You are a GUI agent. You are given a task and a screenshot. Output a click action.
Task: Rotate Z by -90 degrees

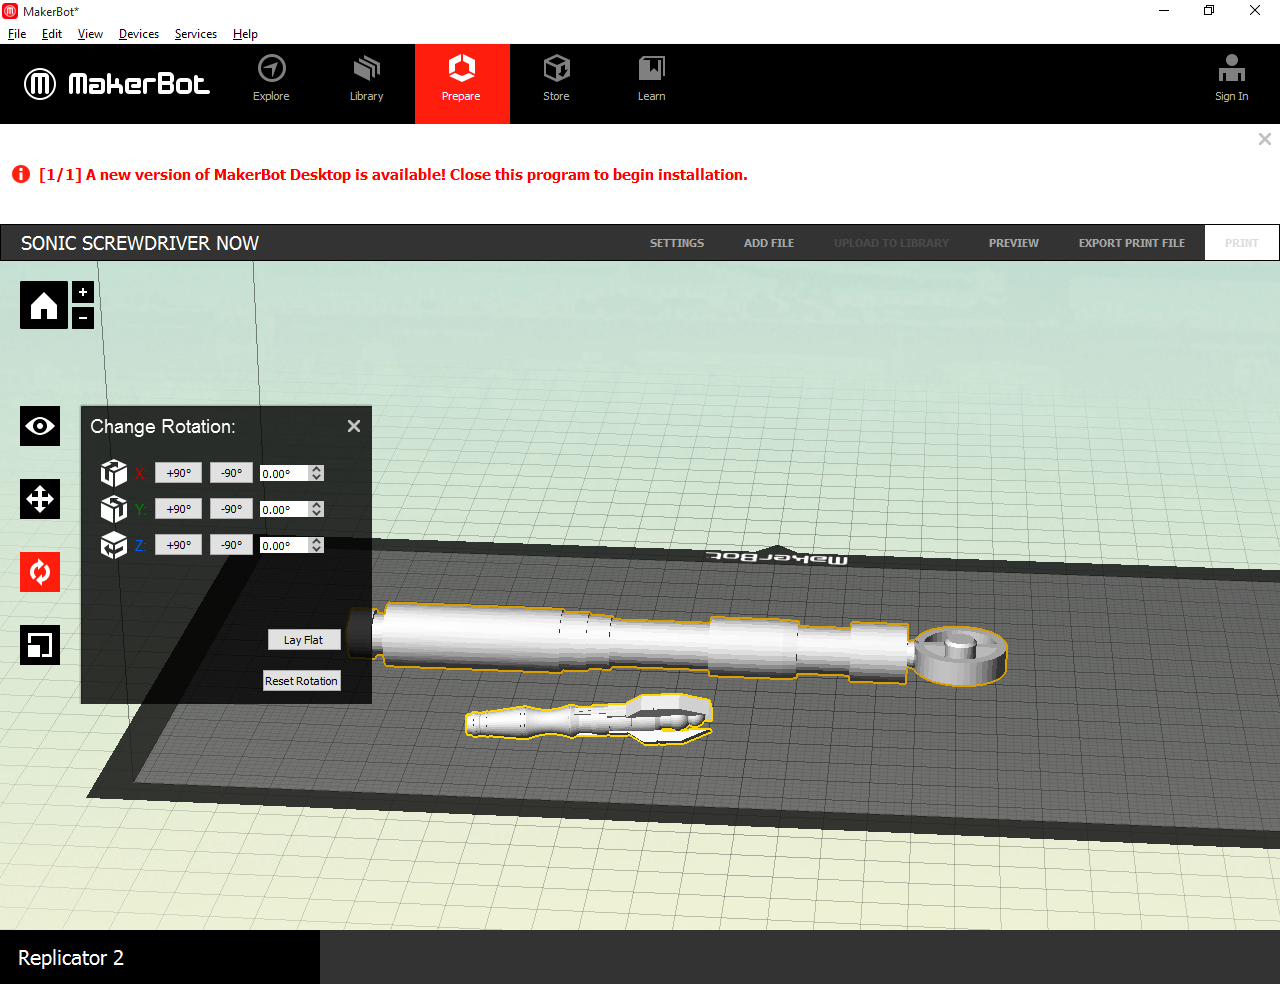(x=231, y=545)
